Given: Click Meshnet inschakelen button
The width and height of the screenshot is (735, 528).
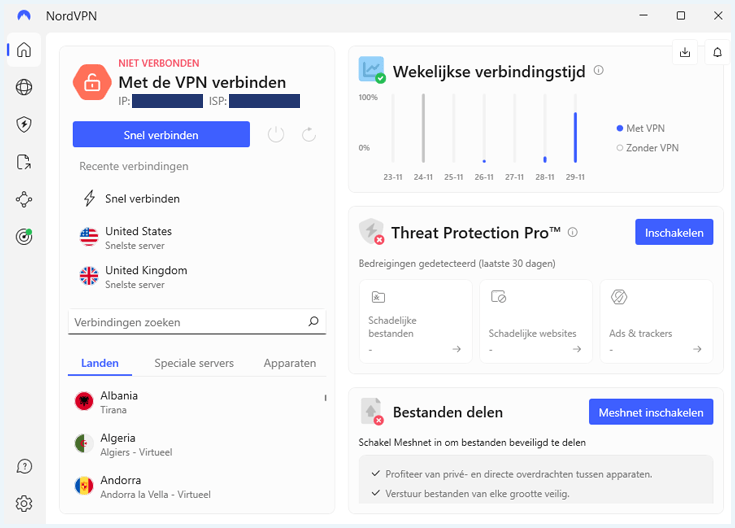Looking at the screenshot, I should [x=651, y=412].
